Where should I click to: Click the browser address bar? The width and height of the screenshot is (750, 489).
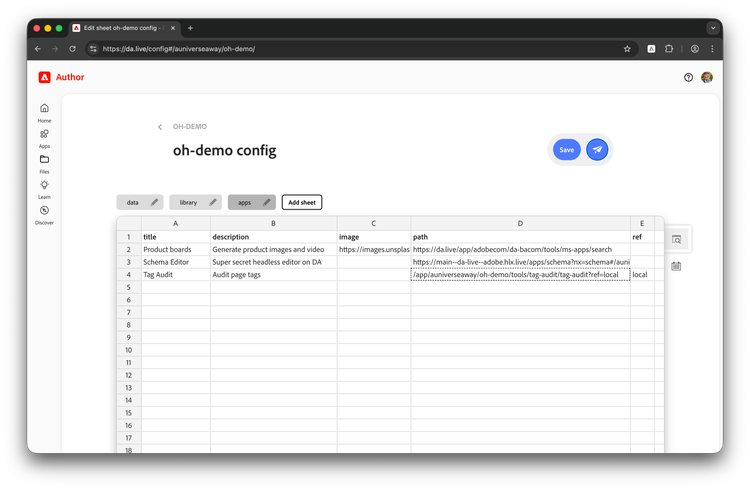[350, 48]
